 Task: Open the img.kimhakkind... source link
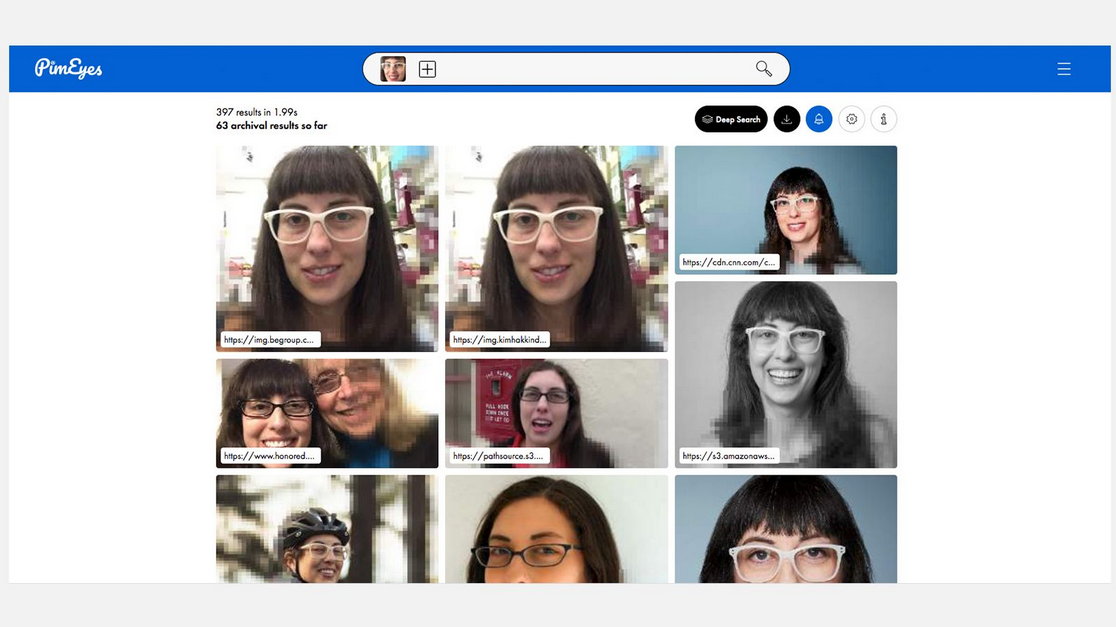(x=498, y=340)
